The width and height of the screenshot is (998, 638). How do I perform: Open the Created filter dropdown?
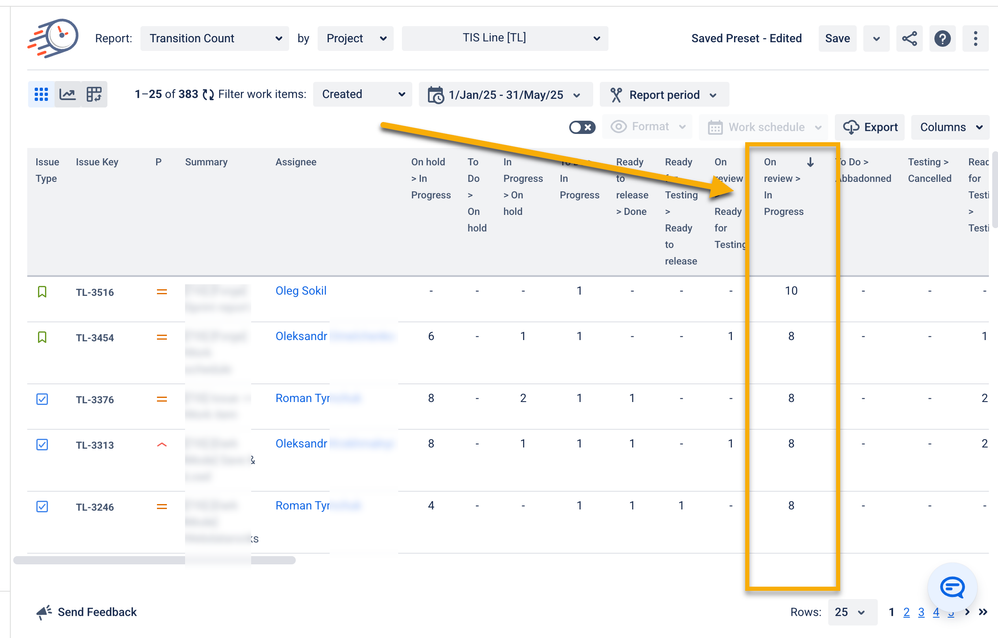click(x=362, y=94)
